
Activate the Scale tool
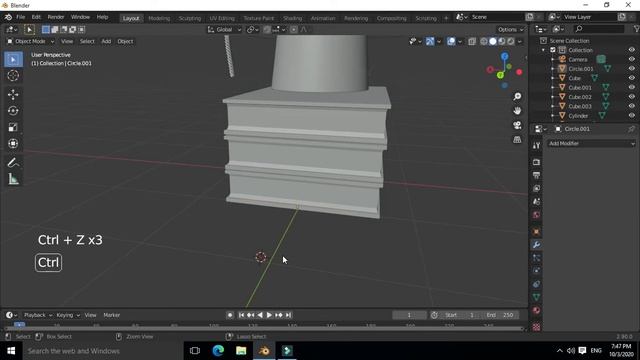point(13,127)
